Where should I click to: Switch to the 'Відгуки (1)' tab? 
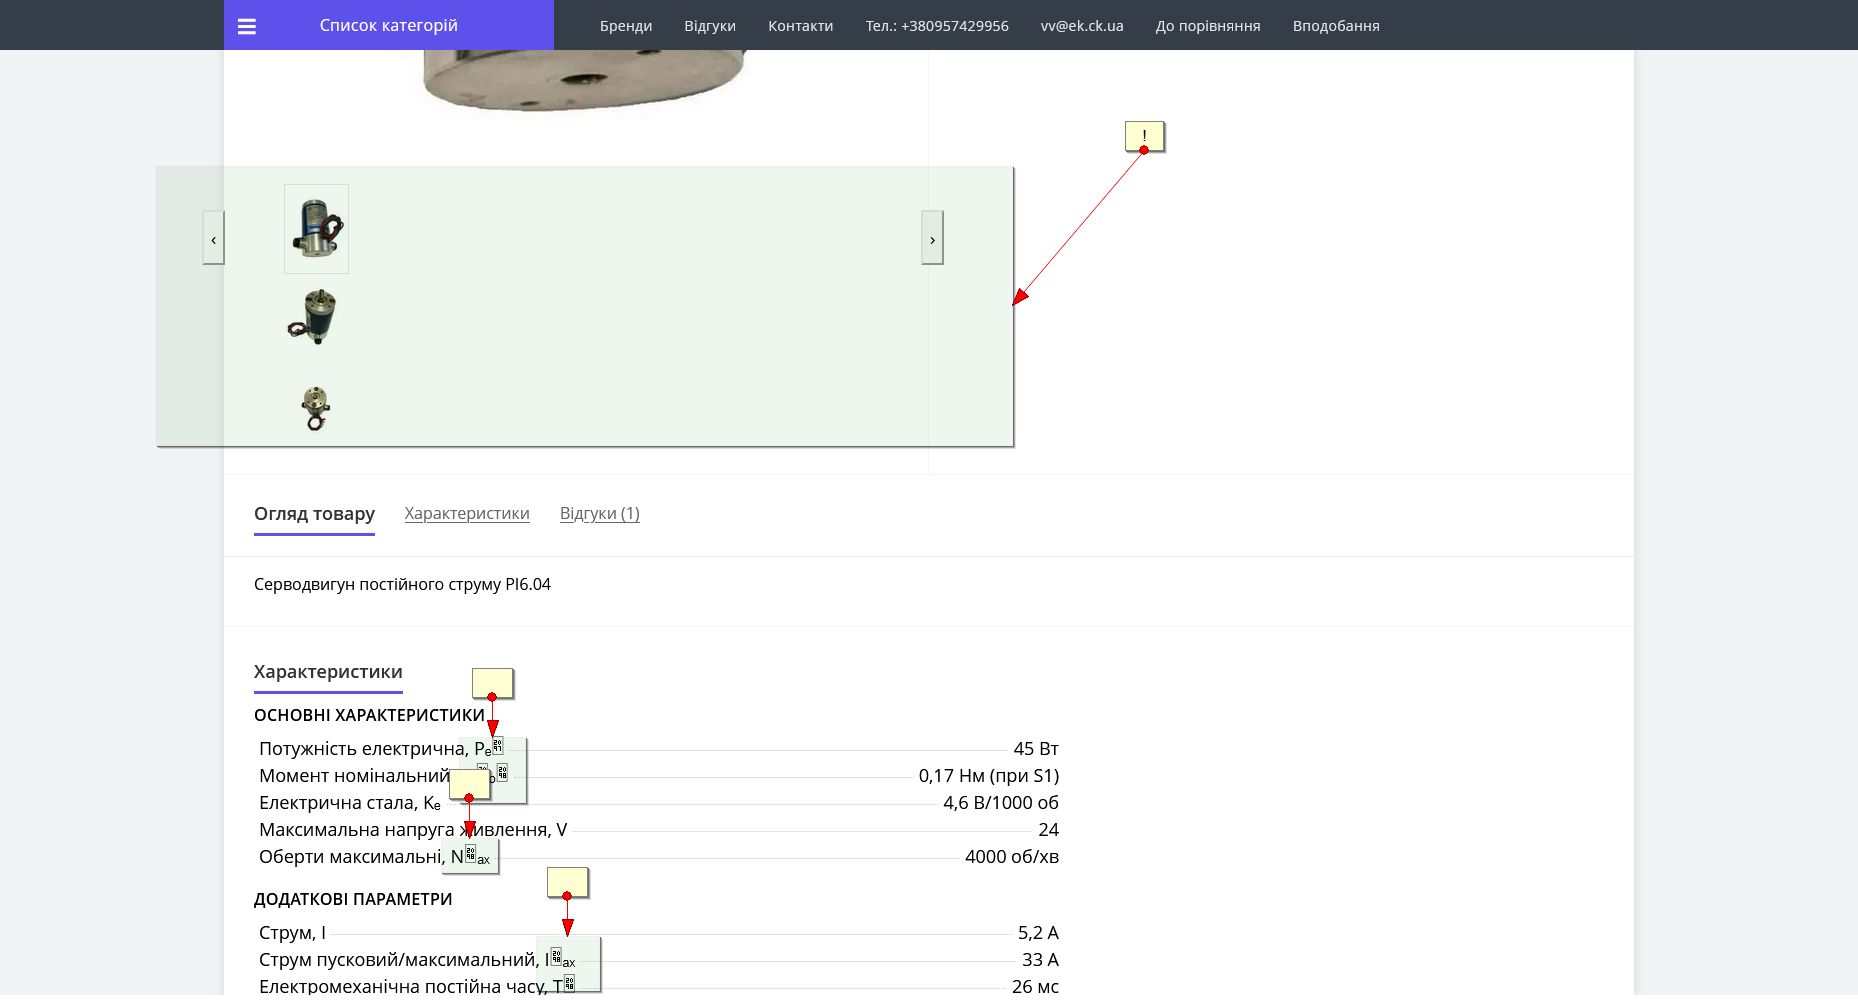(x=600, y=514)
